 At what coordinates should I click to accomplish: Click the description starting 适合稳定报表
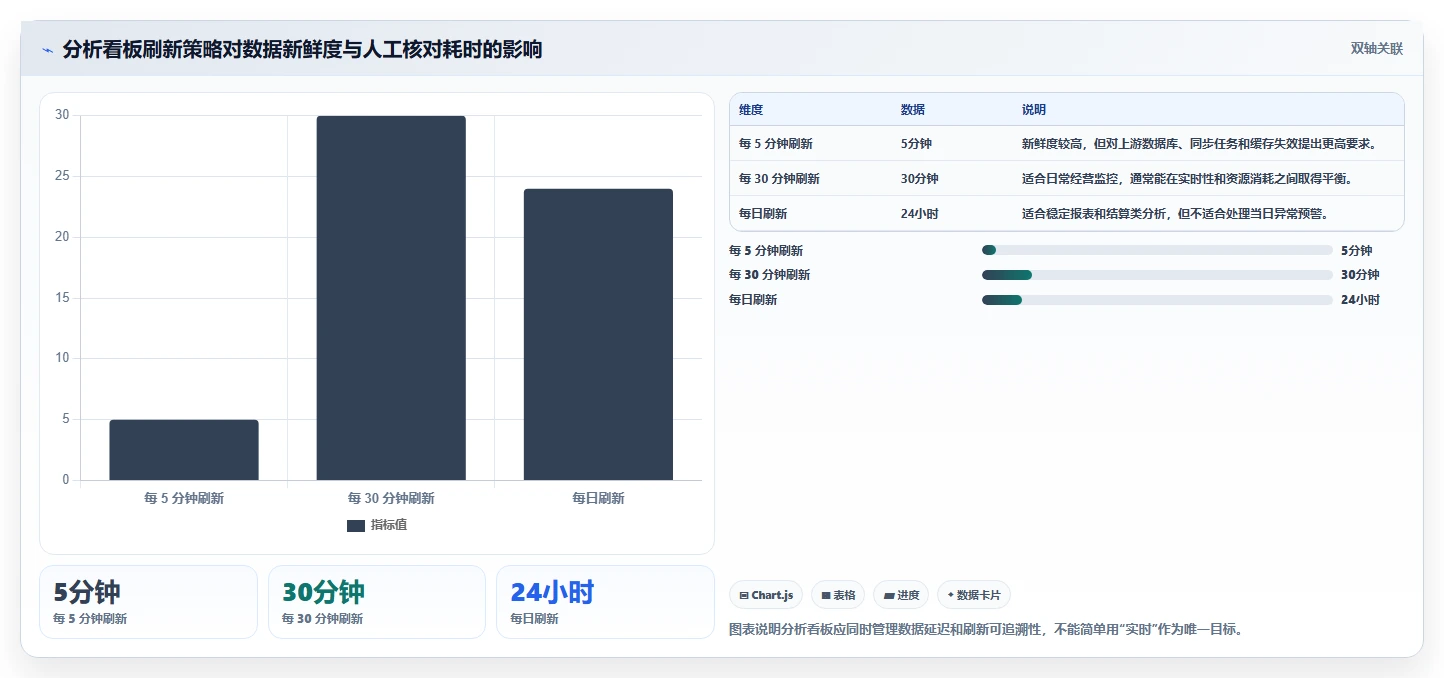click(1175, 214)
